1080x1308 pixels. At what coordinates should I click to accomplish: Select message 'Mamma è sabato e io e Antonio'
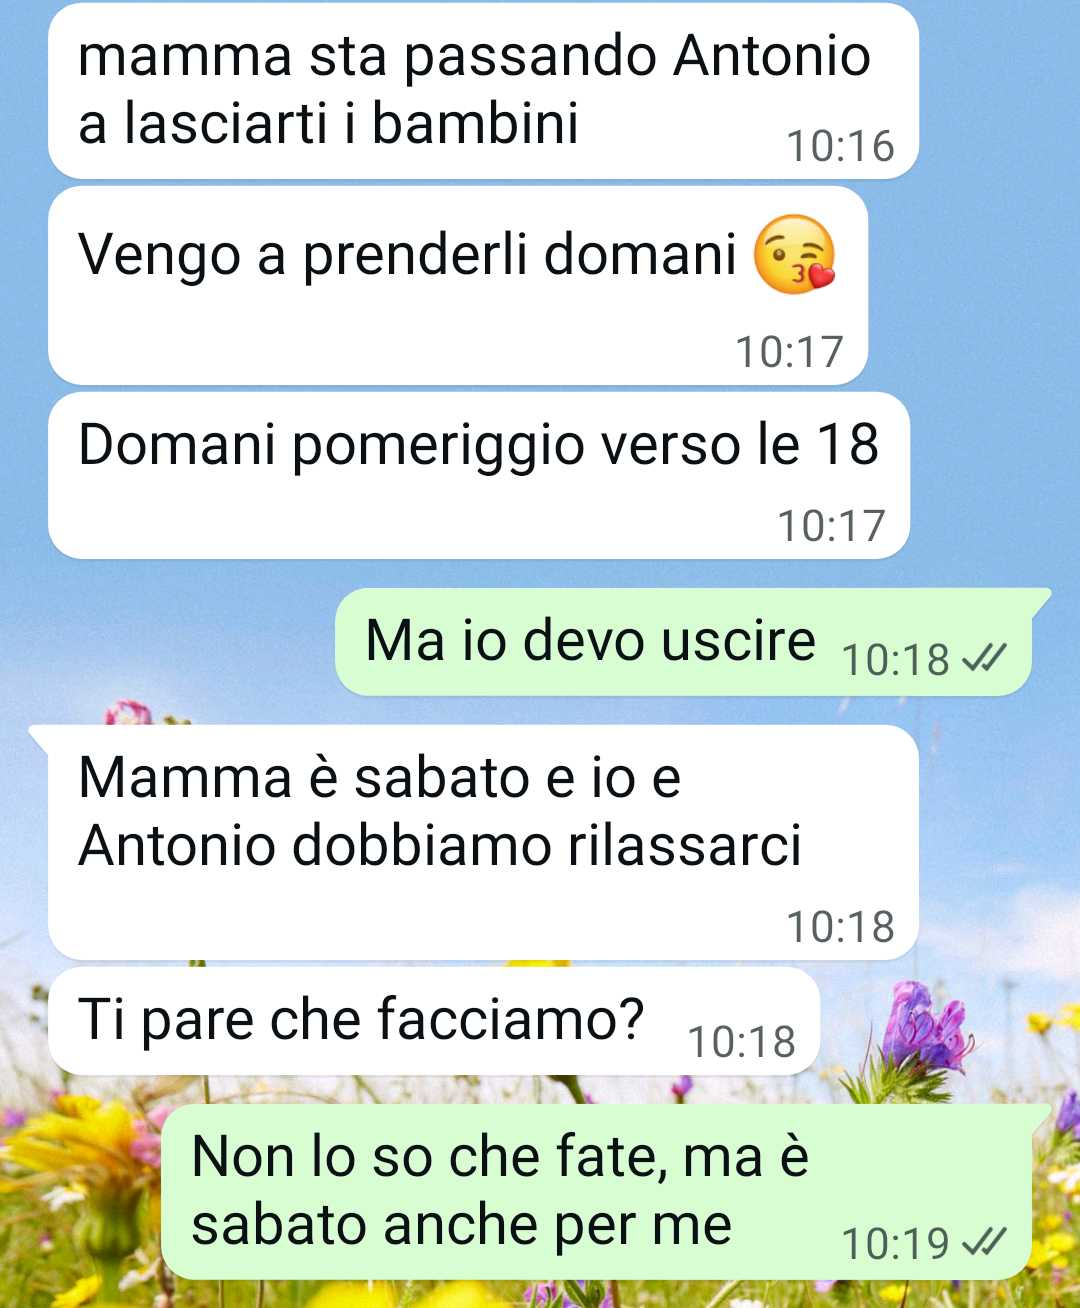(x=483, y=842)
